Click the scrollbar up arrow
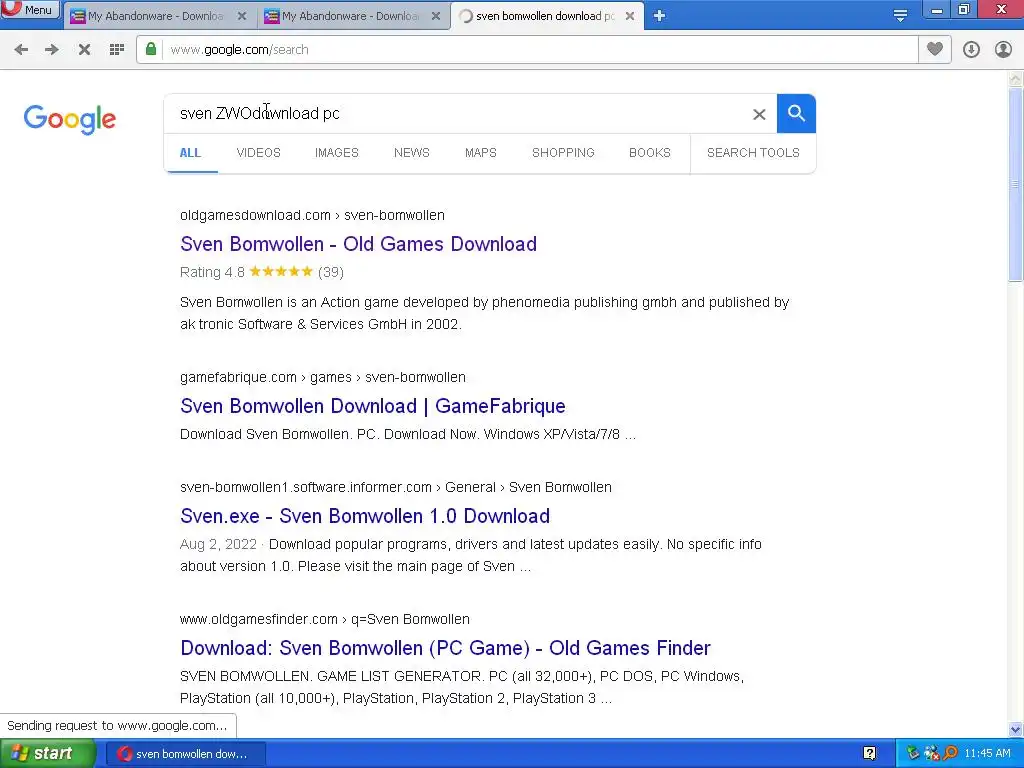 1015,80
